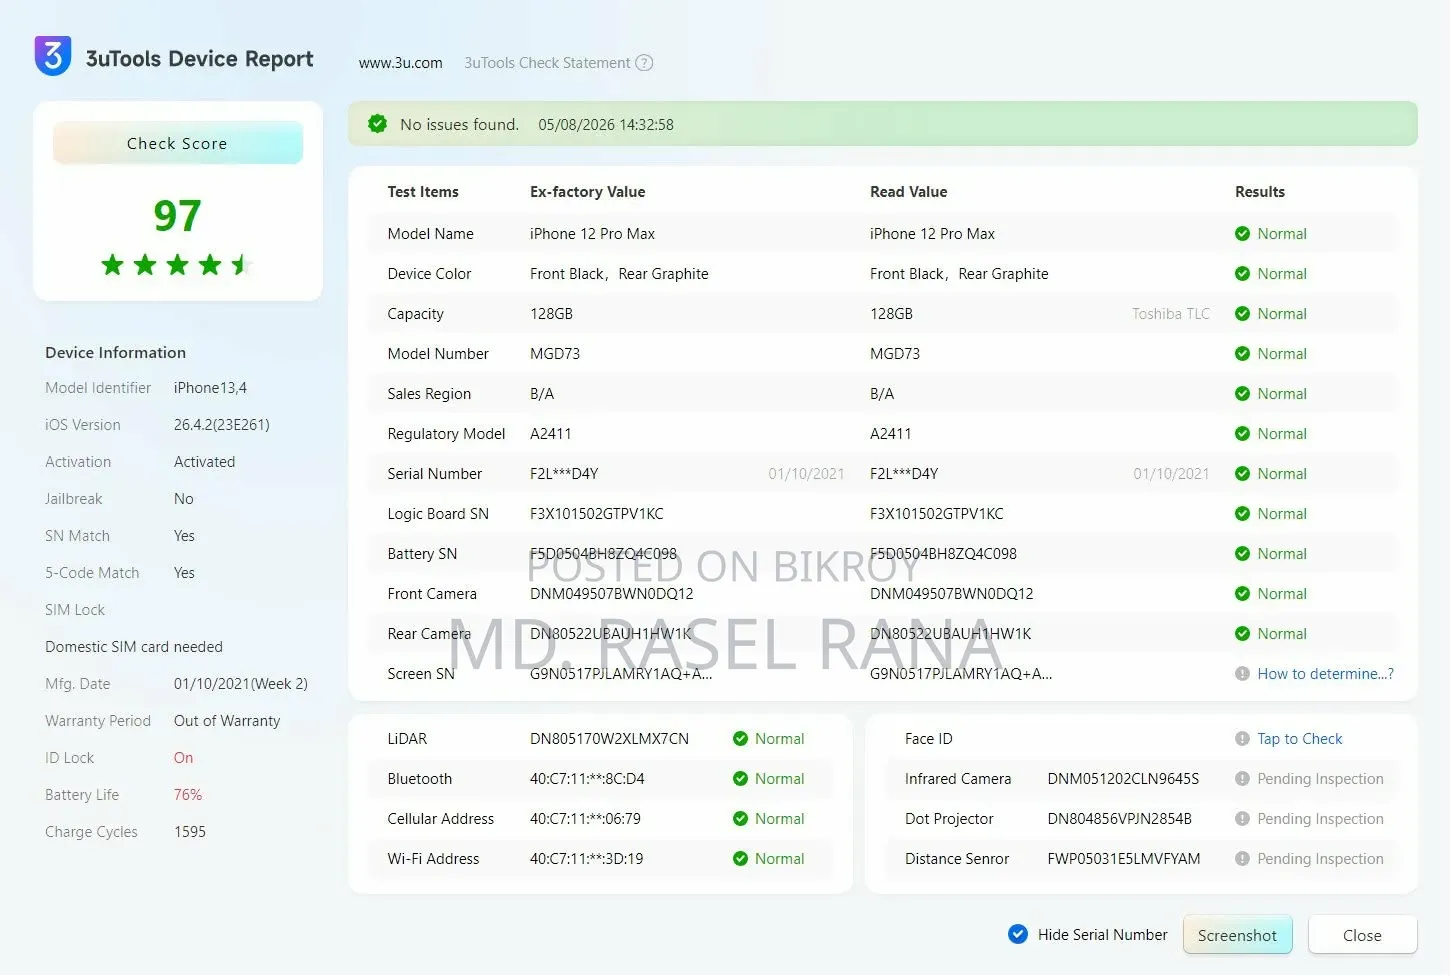
Task: Click the Pending Inspection text for Dot Projector
Action: coord(1320,819)
